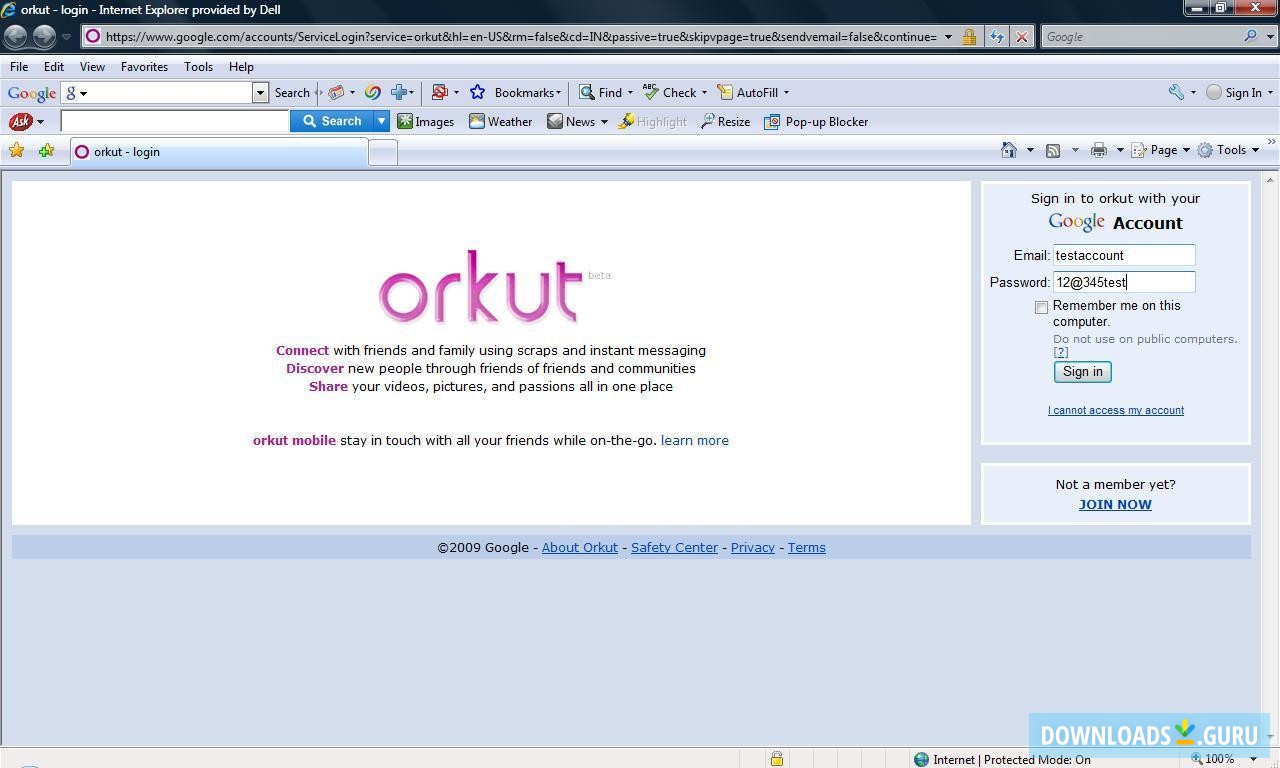Click the Google Toolbar Search button
This screenshot has width=1280, height=768.
[x=292, y=92]
